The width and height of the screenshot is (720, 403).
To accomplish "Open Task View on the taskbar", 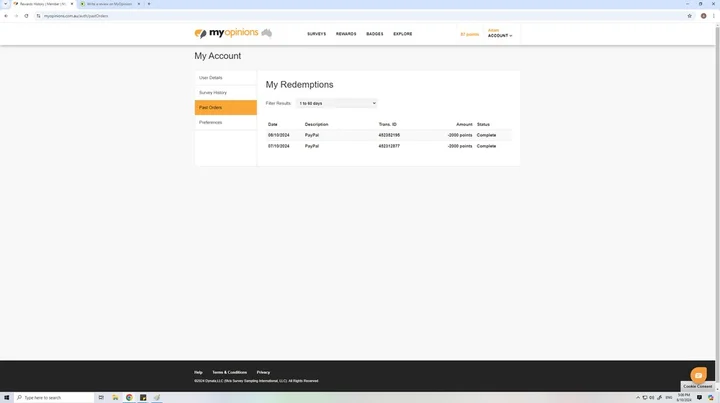I will pyautogui.click(x=101, y=397).
